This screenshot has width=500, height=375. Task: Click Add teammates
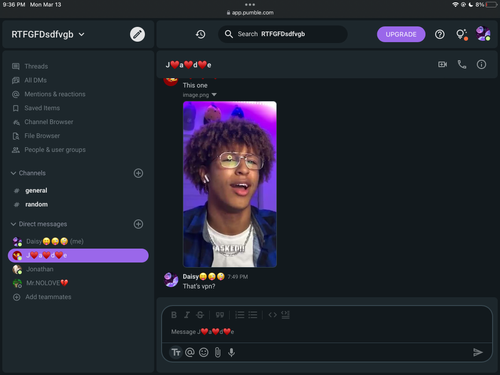point(48,297)
